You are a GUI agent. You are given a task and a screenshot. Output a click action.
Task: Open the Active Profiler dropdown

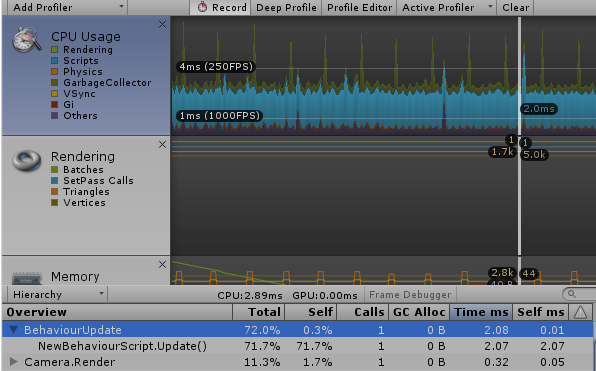coord(447,8)
